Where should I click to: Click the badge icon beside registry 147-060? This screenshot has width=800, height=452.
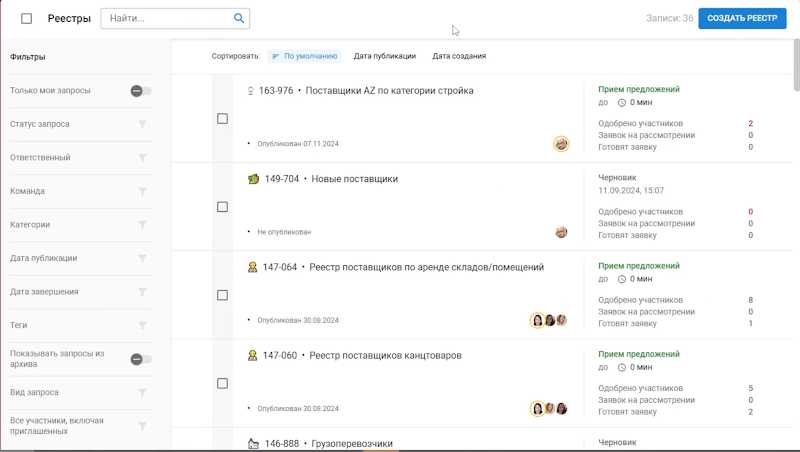tap(253, 355)
